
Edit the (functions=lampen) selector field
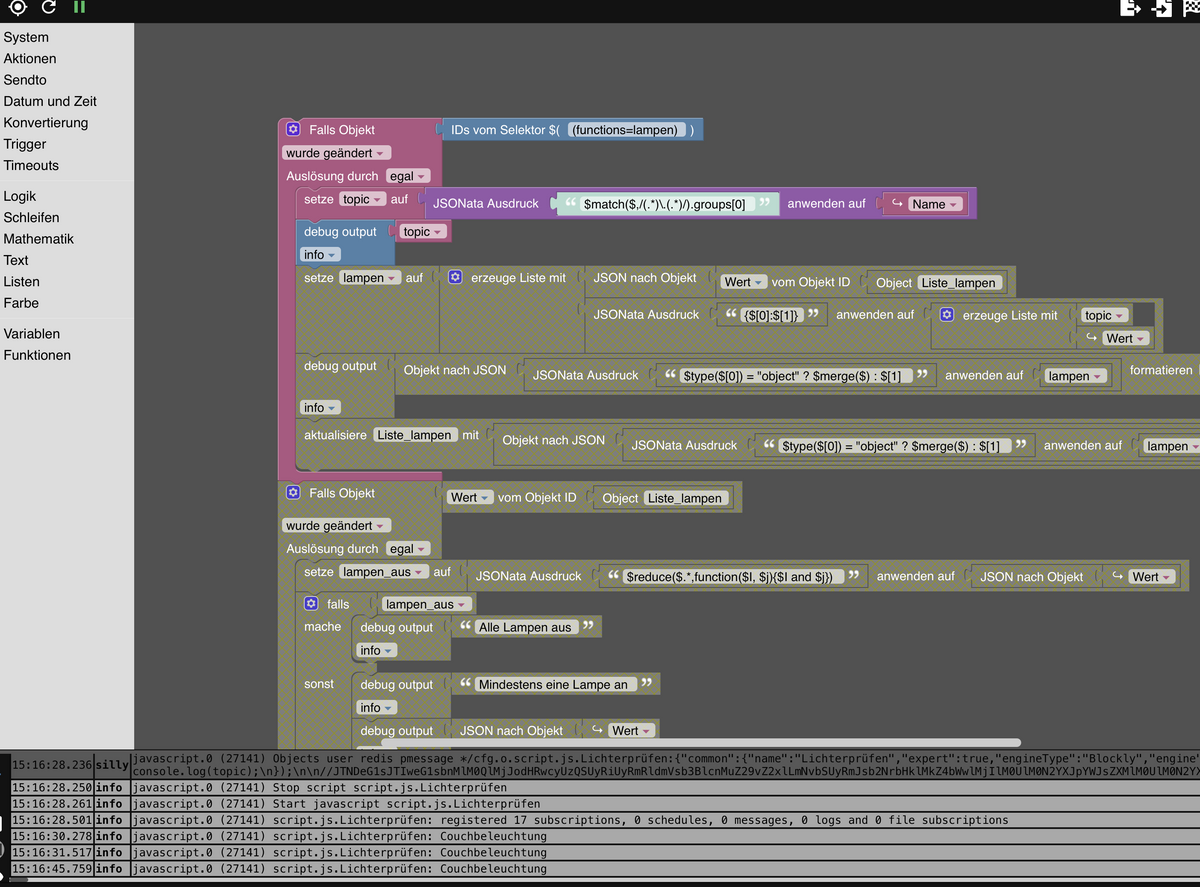[x=626, y=130]
